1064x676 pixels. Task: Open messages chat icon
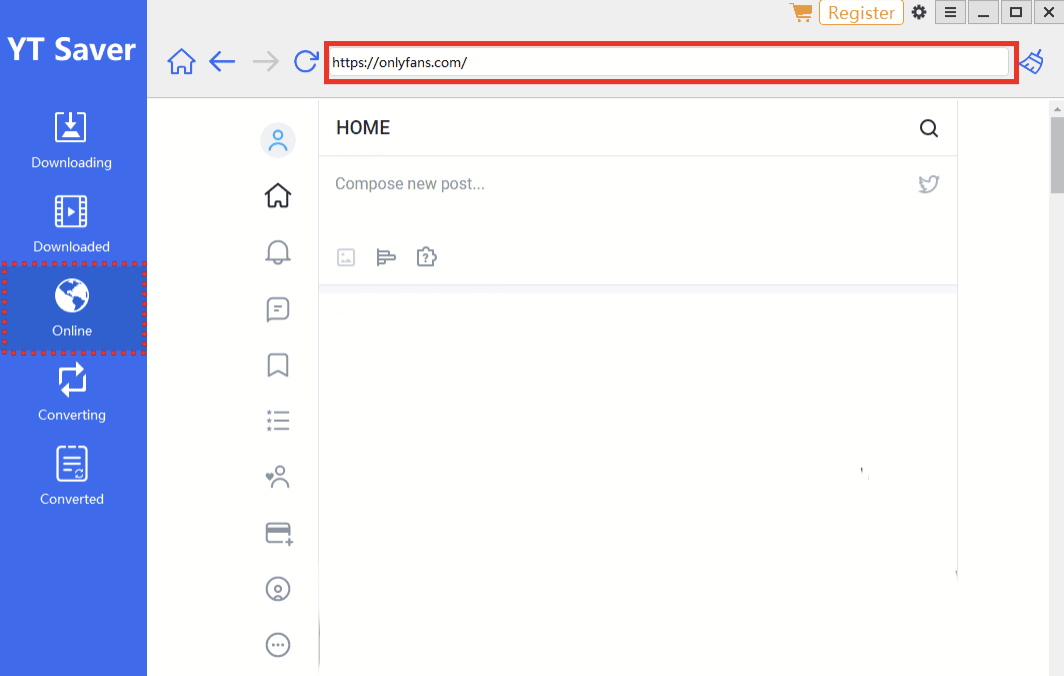(x=278, y=309)
